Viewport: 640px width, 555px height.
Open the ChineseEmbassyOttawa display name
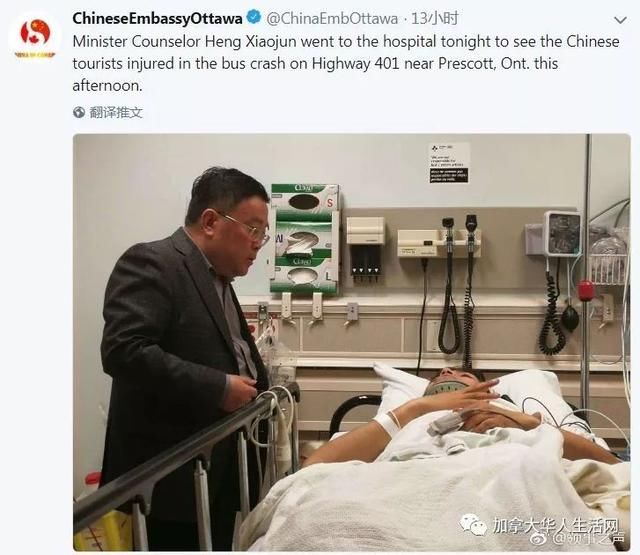[x=157, y=18]
